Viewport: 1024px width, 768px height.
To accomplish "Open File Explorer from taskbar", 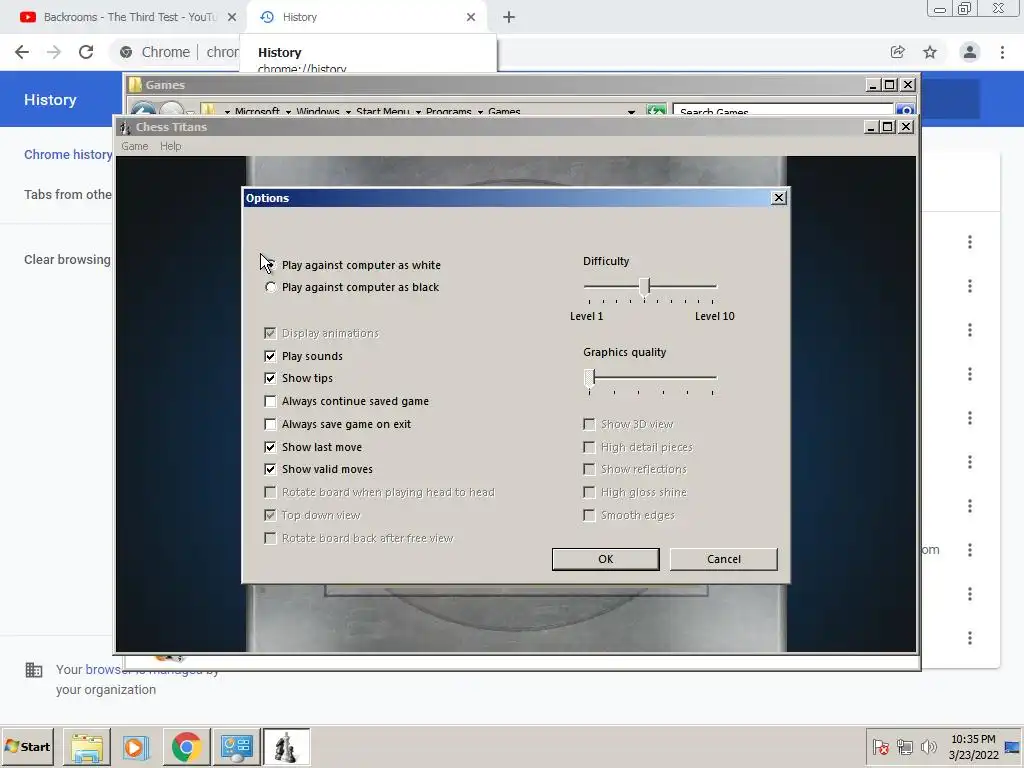I will 87,747.
